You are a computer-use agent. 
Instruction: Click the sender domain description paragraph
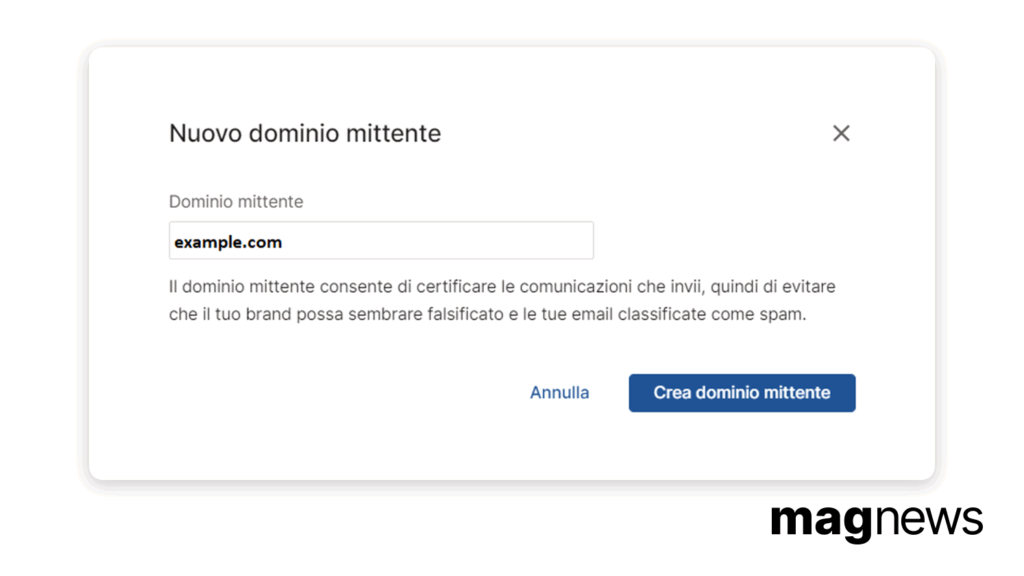pos(502,300)
